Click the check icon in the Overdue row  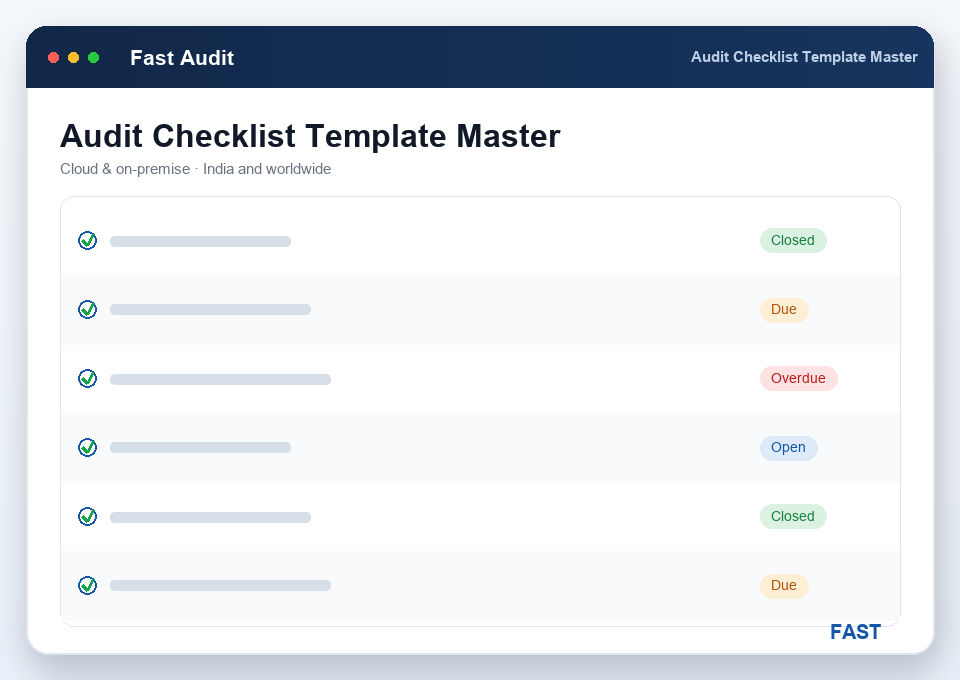pos(88,378)
